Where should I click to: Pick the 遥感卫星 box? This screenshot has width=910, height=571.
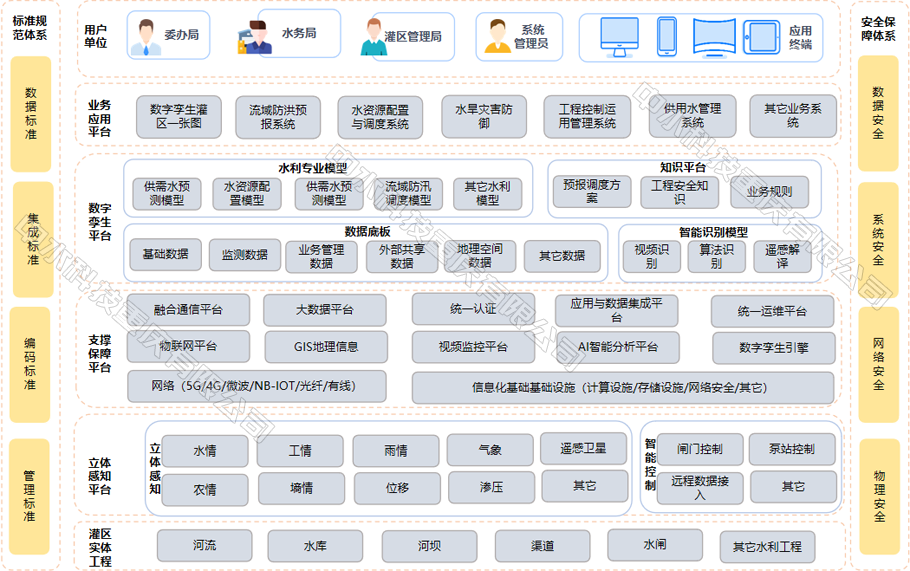point(583,448)
